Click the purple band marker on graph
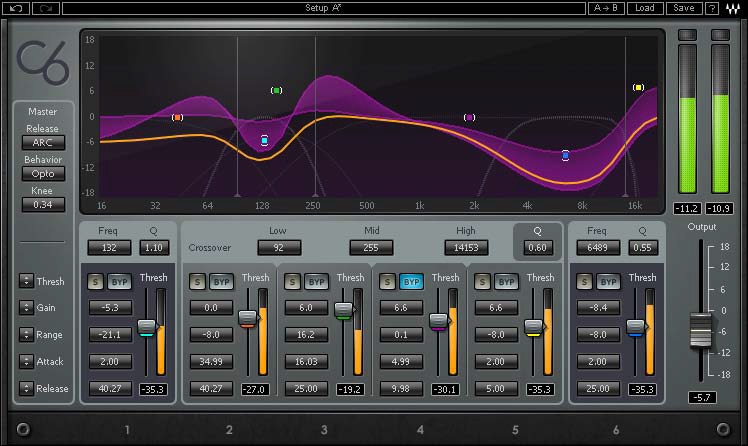This screenshot has width=748, height=446. pos(469,118)
